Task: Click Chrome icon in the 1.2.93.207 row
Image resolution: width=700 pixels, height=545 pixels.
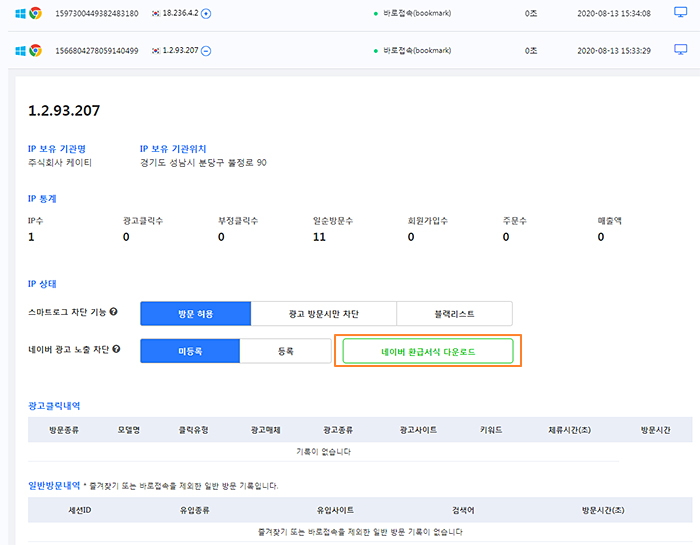Action: tap(35, 50)
